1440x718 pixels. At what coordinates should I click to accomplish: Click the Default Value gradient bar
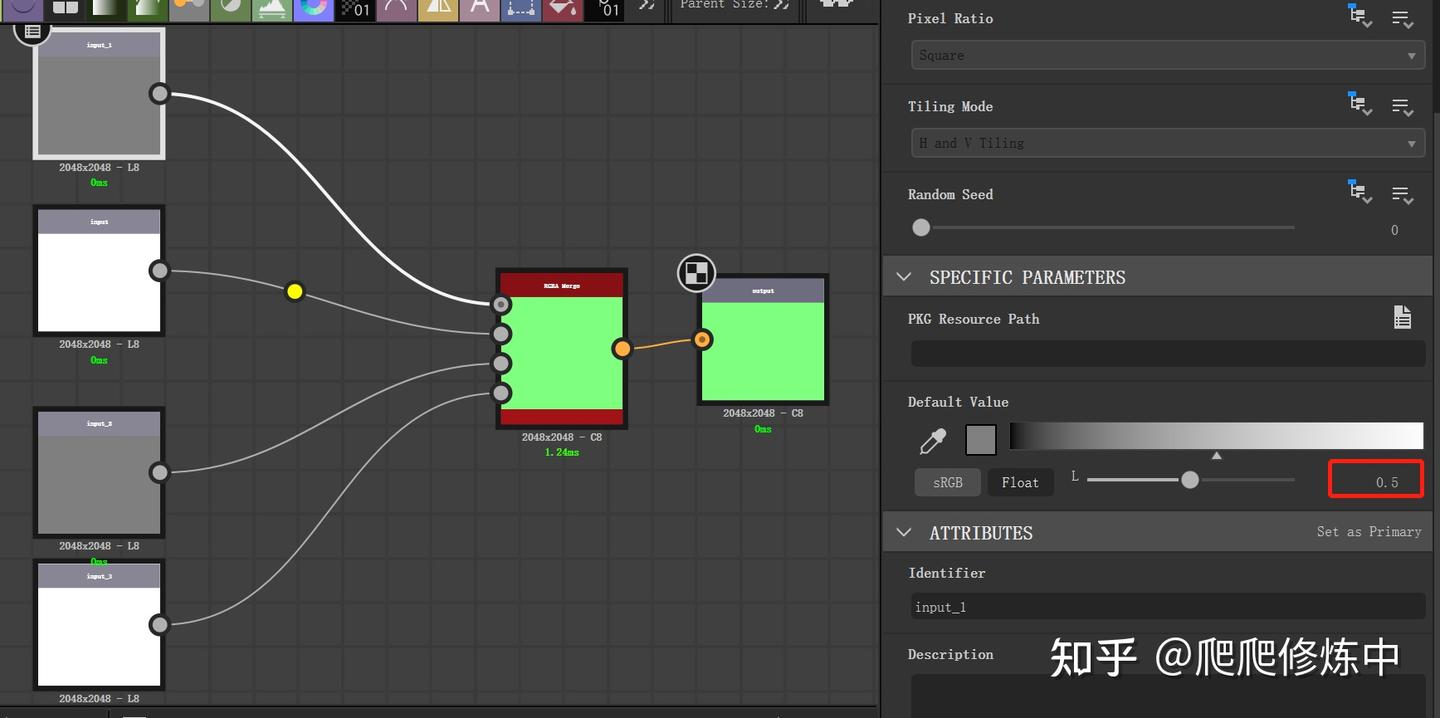[1216, 436]
